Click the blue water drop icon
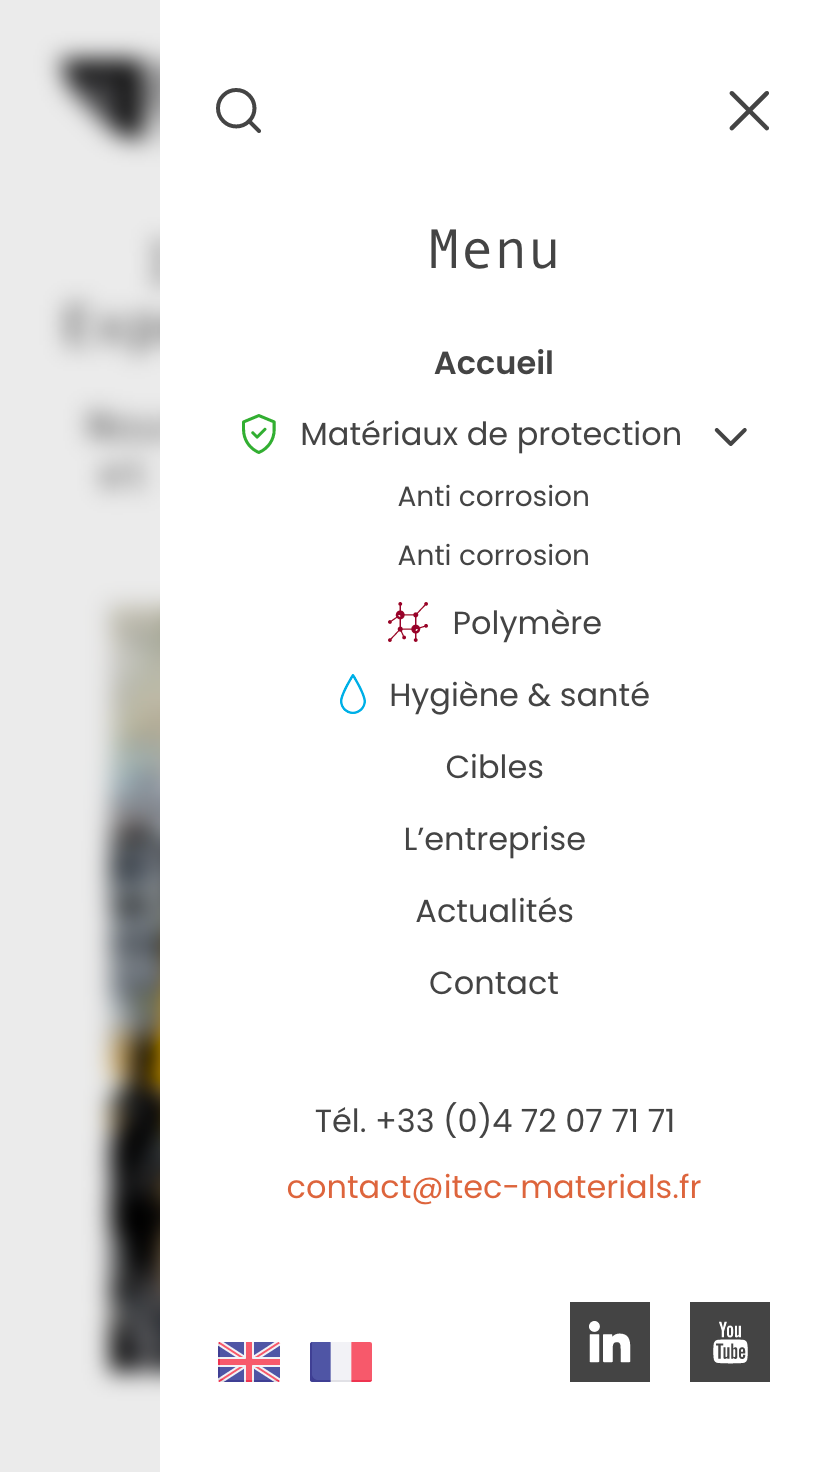 [353, 694]
